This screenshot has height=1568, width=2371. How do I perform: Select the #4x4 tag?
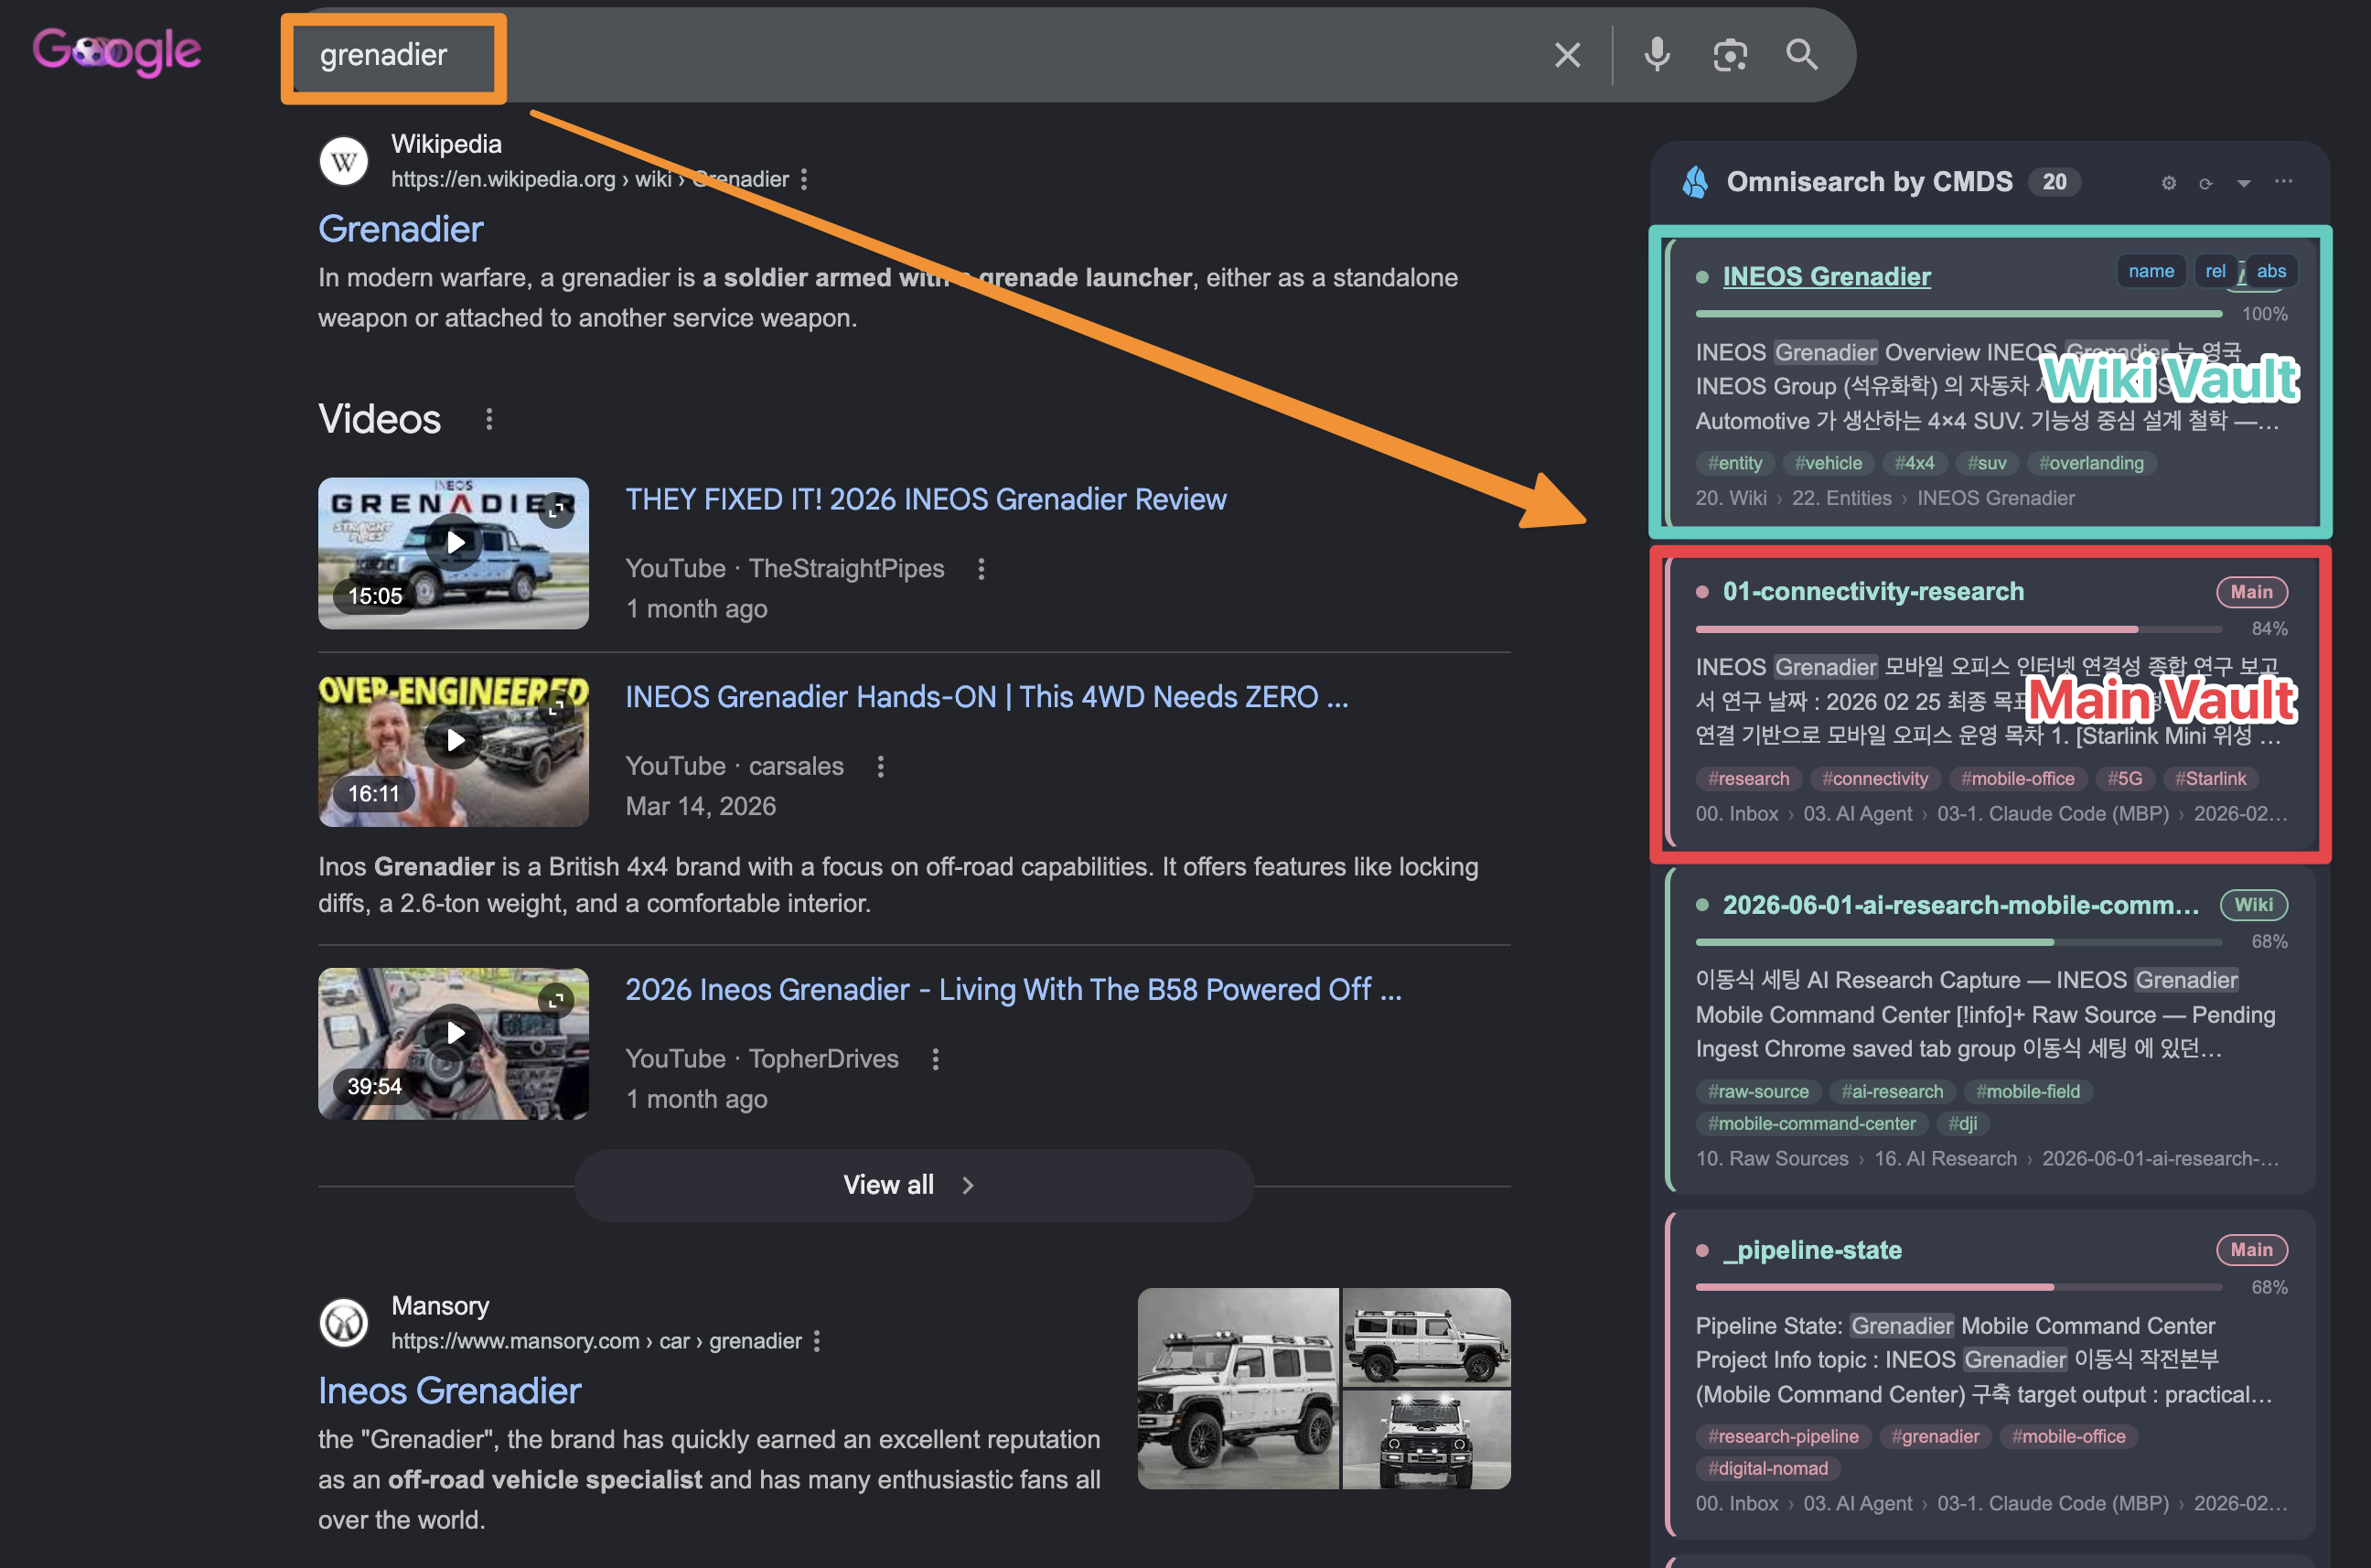coord(1914,463)
